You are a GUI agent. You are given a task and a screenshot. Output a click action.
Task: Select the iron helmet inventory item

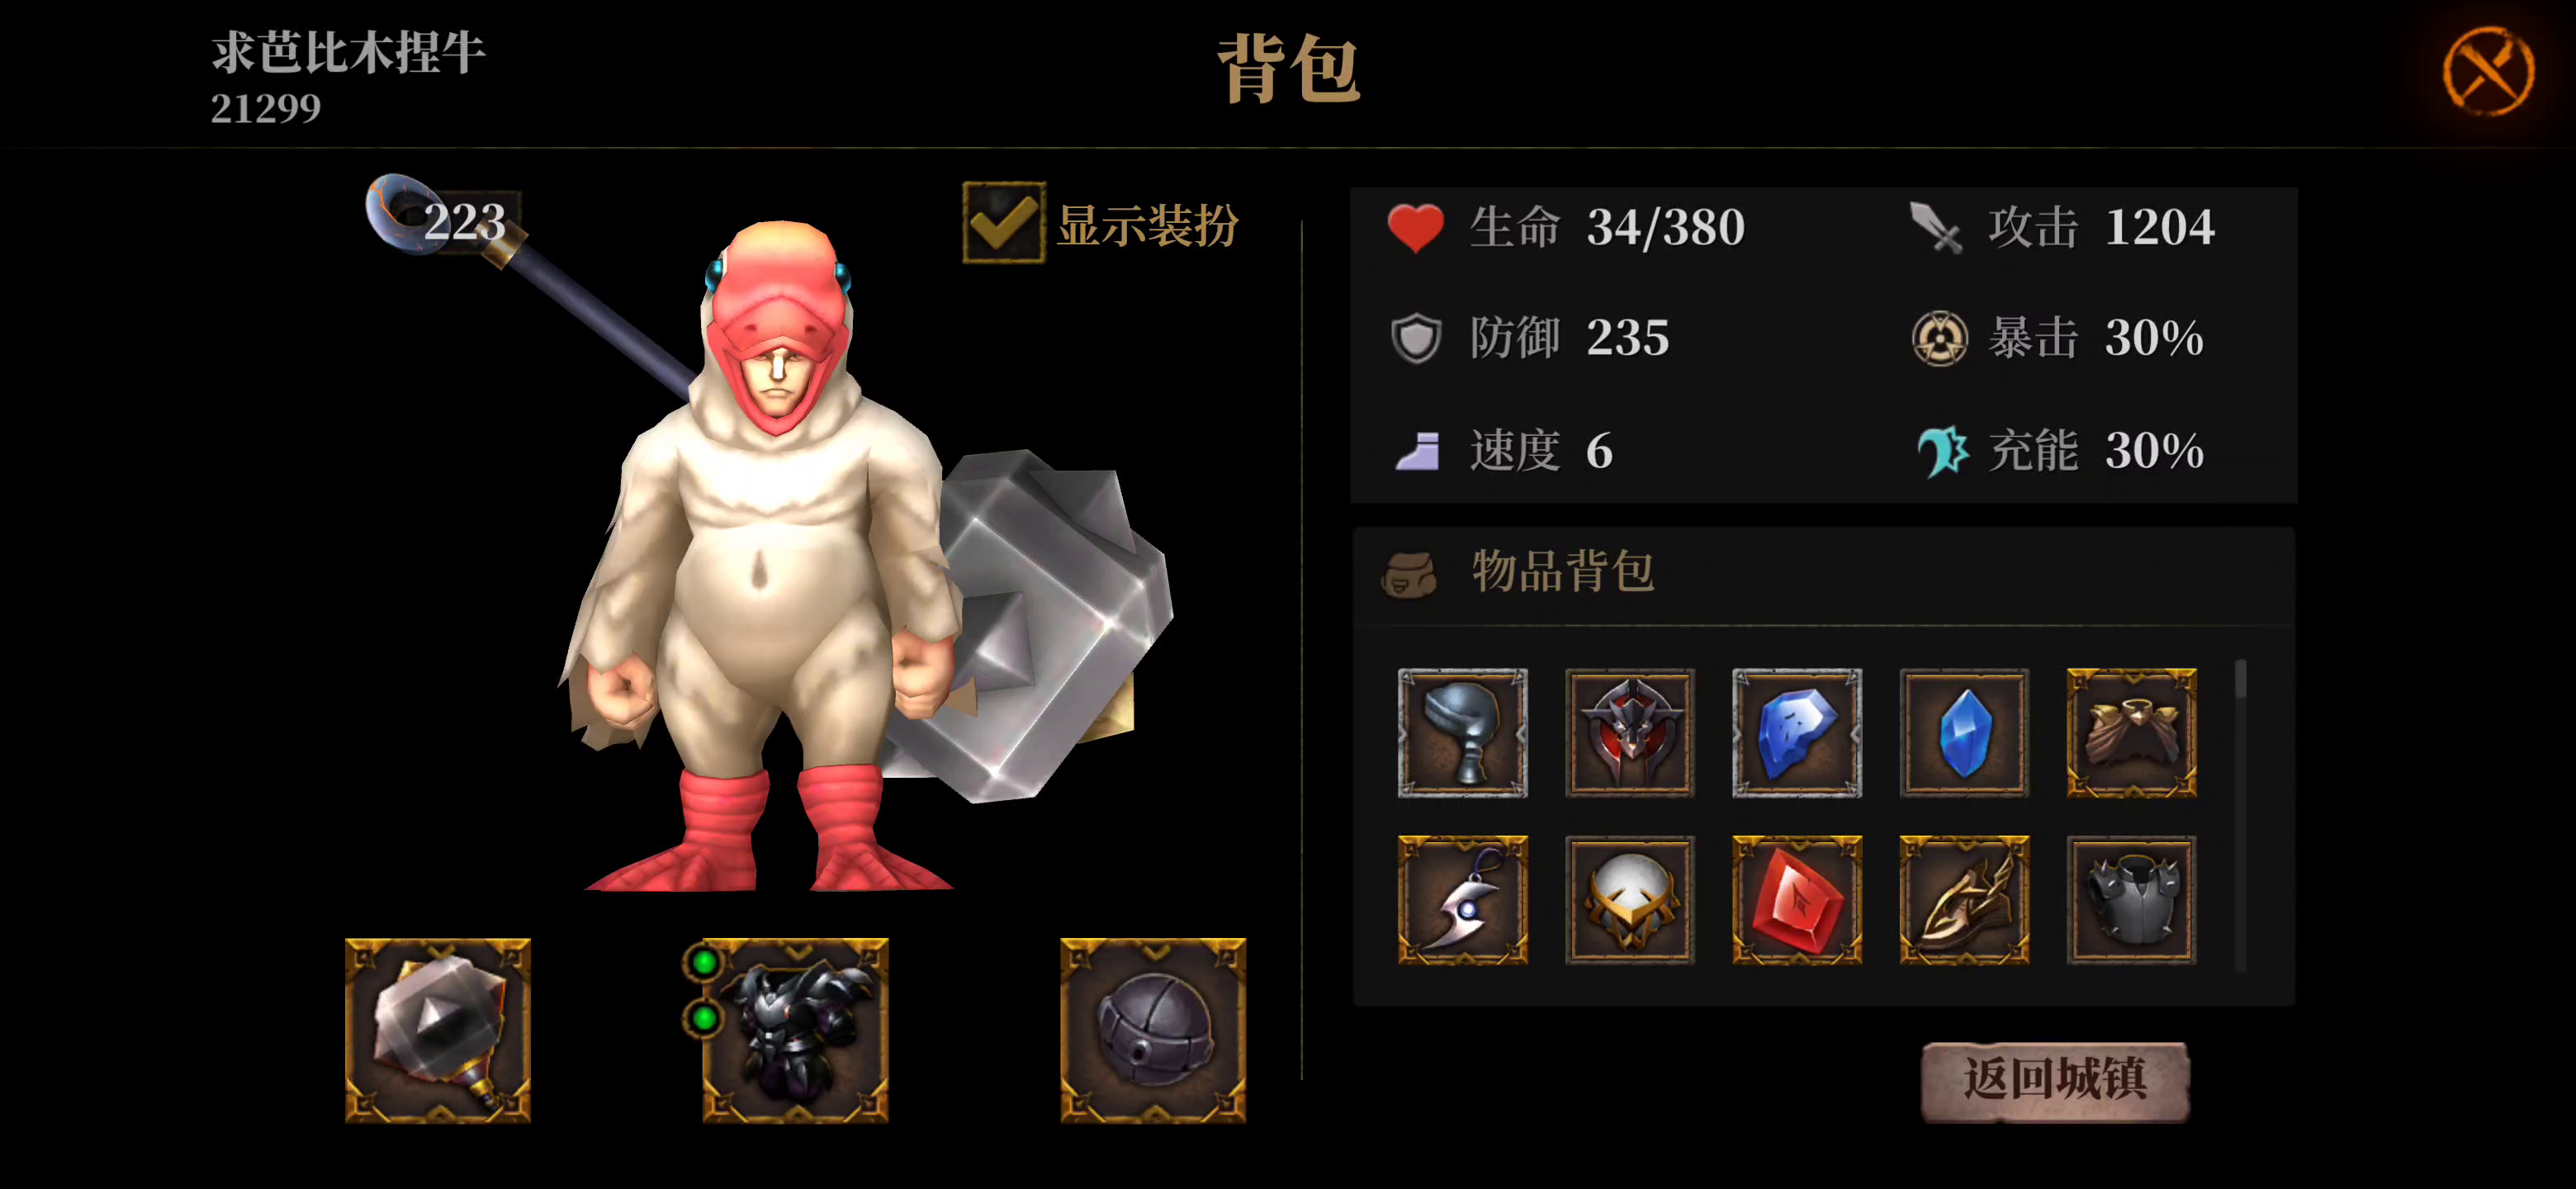[x=1462, y=733]
